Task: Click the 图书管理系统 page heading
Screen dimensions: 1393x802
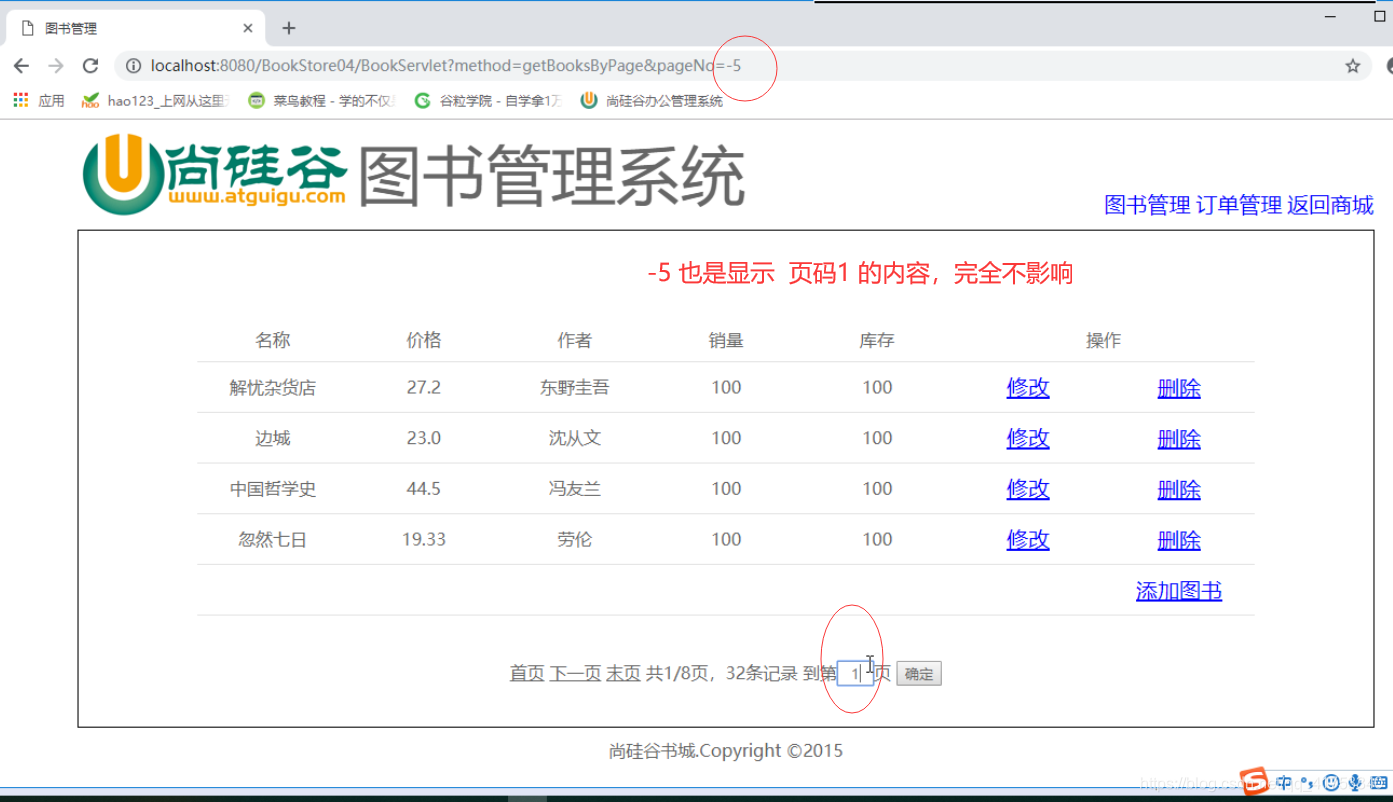Action: (551, 177)
